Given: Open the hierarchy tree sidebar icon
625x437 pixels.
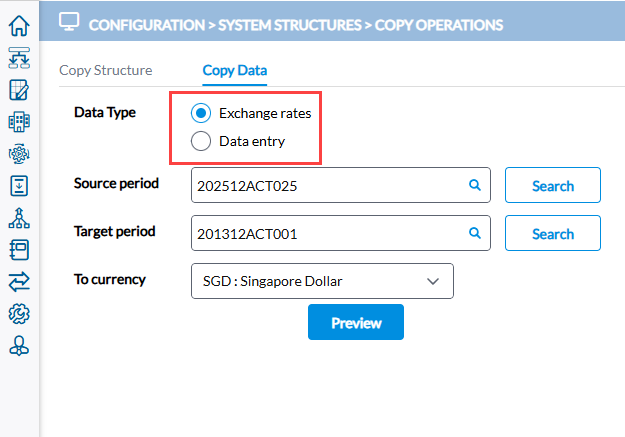Looking at the screenshot, I should [19, 218].
